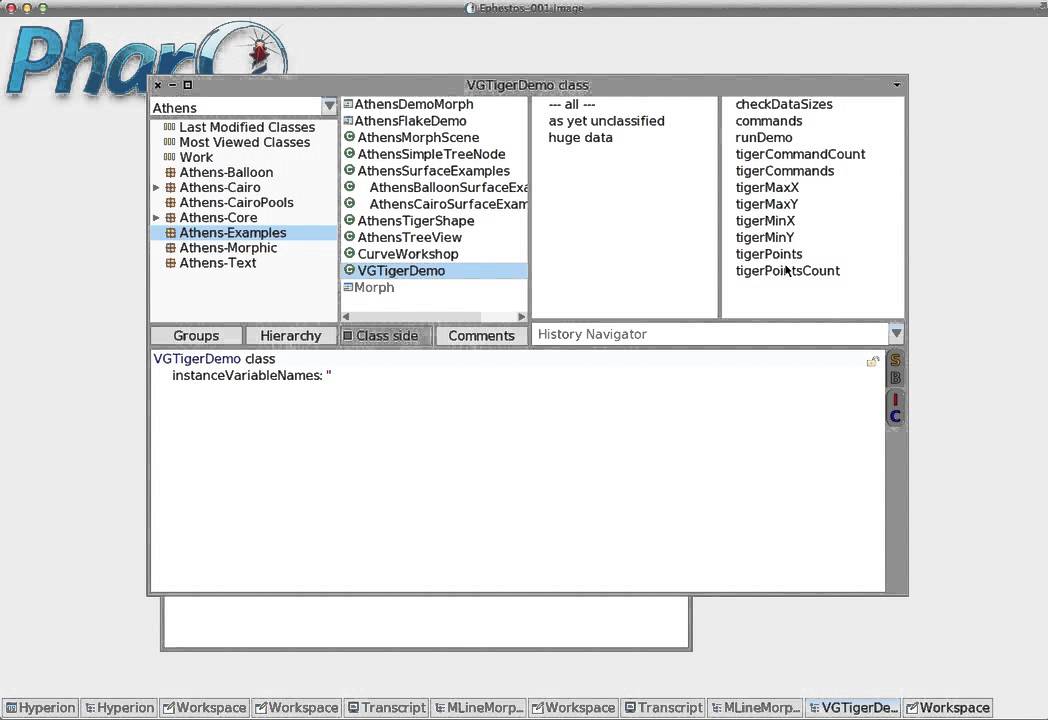The width and height of the screenshot is (1048, 720).
Task: Select the runDemo method
Action: [763, 138]
